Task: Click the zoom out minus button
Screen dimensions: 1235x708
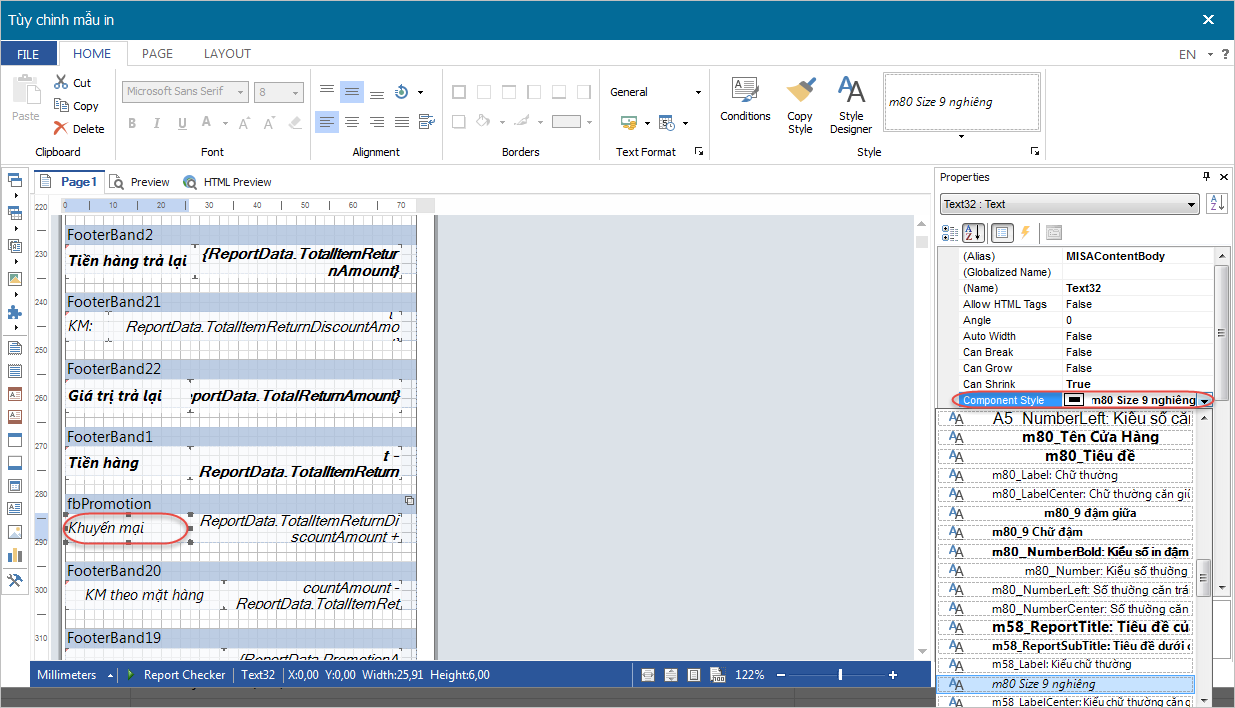Action: click(781, 675)
